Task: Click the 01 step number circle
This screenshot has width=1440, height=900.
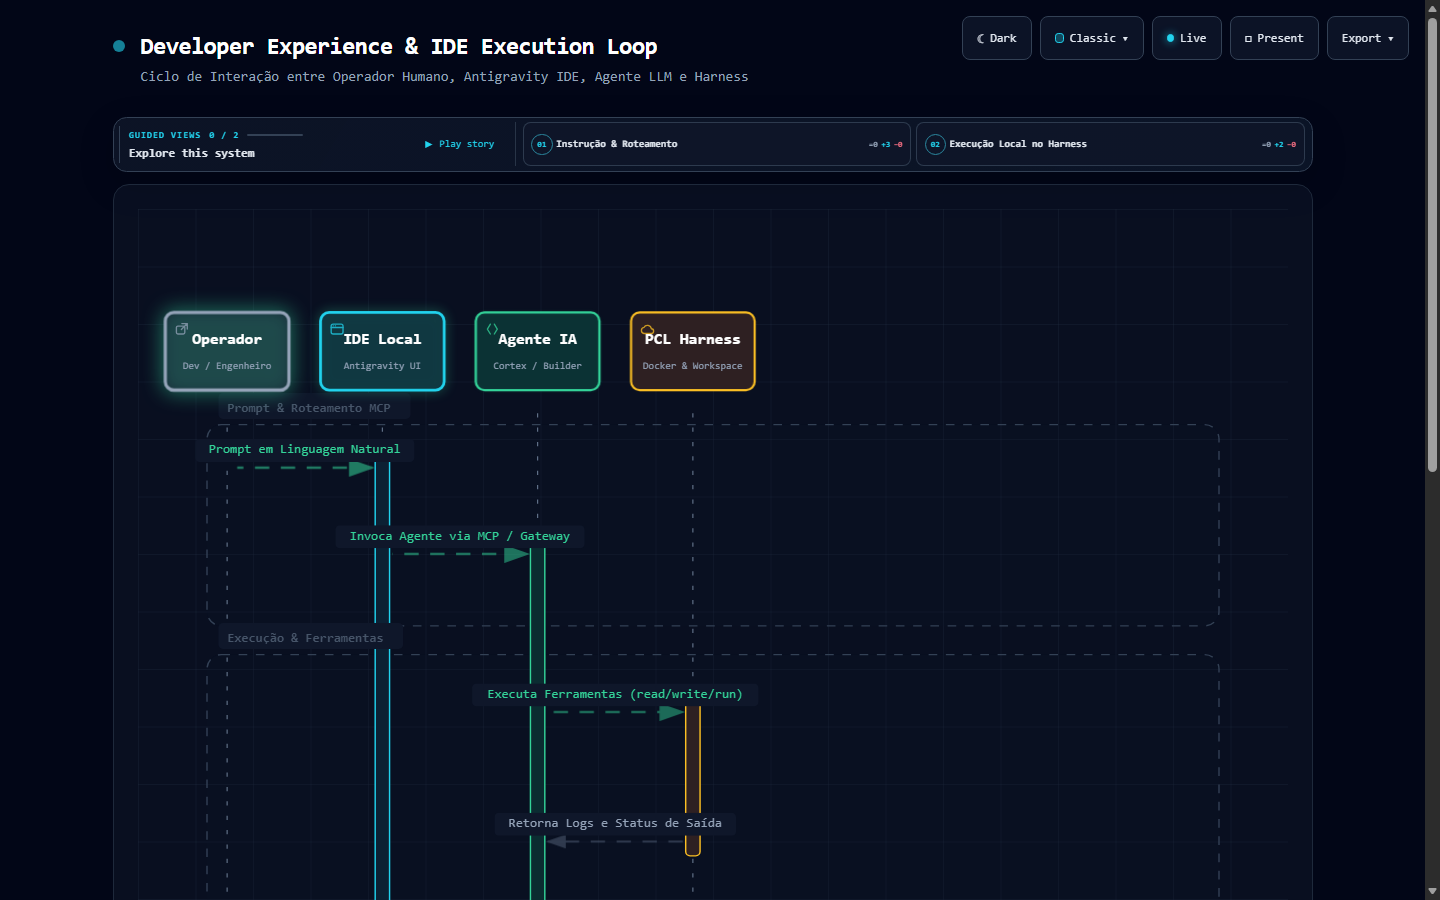Action: click(x=541, y=144)
